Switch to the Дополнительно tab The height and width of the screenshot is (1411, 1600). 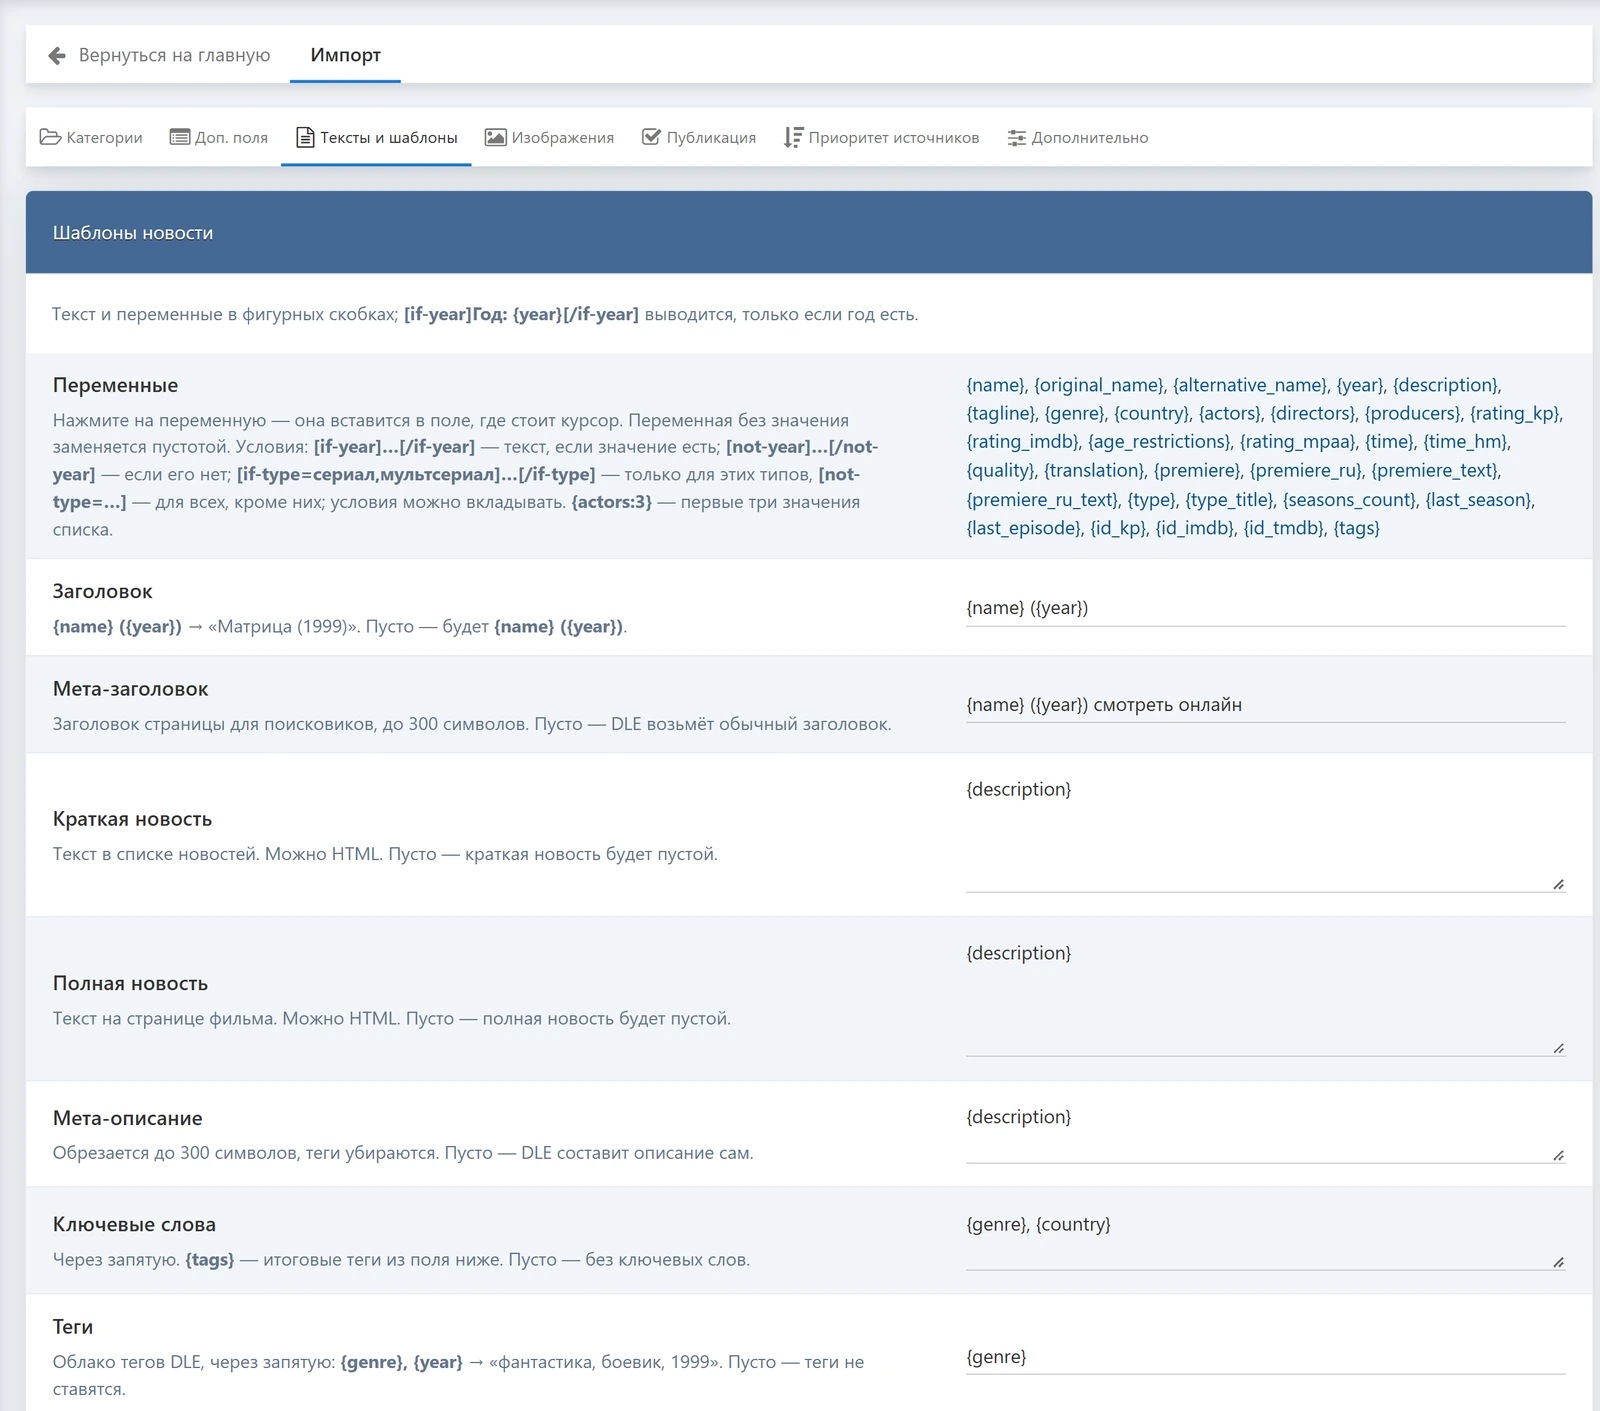point(1078,137)
